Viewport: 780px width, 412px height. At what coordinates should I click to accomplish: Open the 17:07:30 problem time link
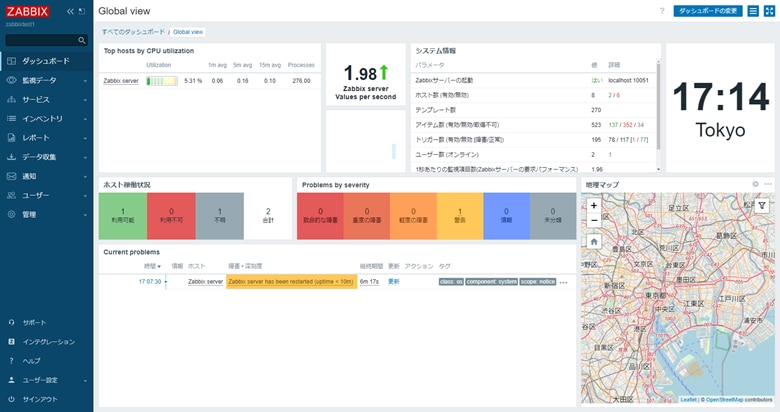150,282
